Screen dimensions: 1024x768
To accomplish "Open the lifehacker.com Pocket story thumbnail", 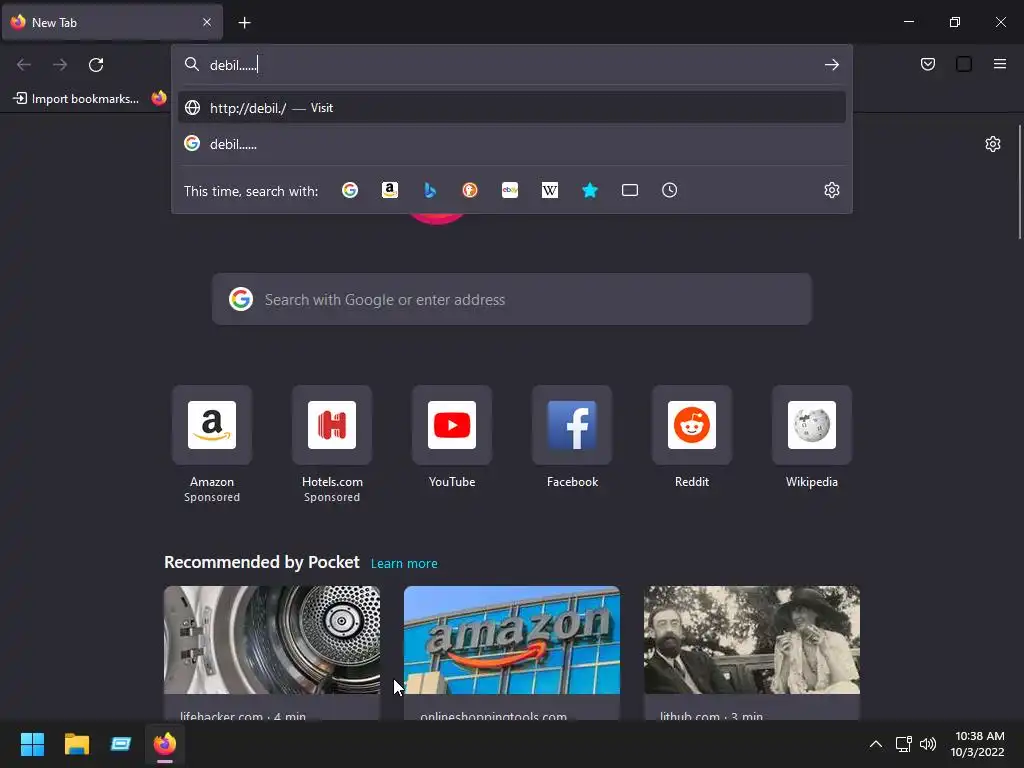I will 272,640.
